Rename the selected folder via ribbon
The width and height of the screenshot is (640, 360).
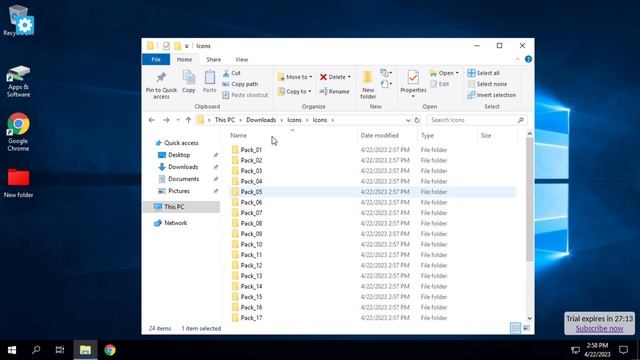[x=334, y=91]
